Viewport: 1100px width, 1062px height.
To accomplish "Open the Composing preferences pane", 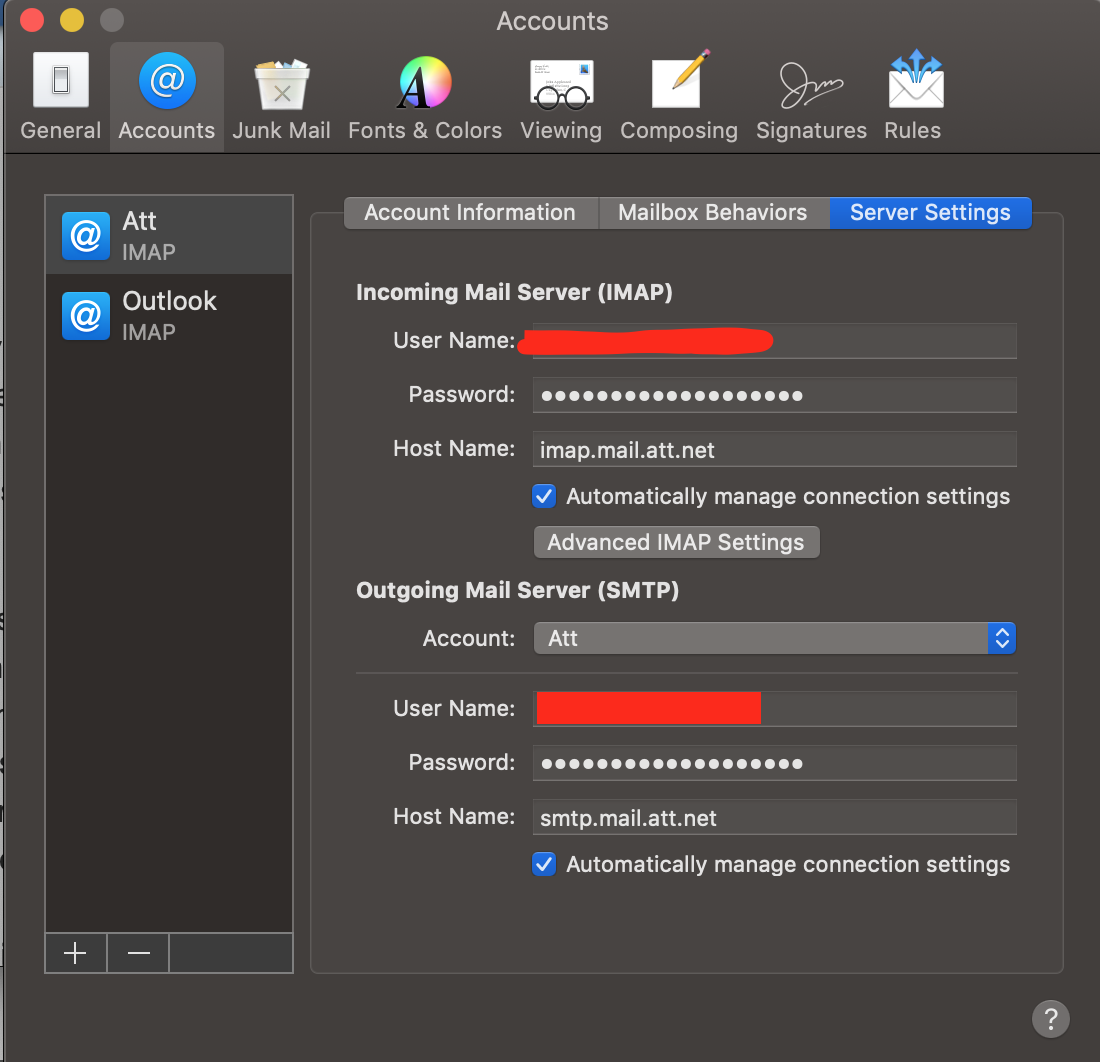I will coord(678,96).
